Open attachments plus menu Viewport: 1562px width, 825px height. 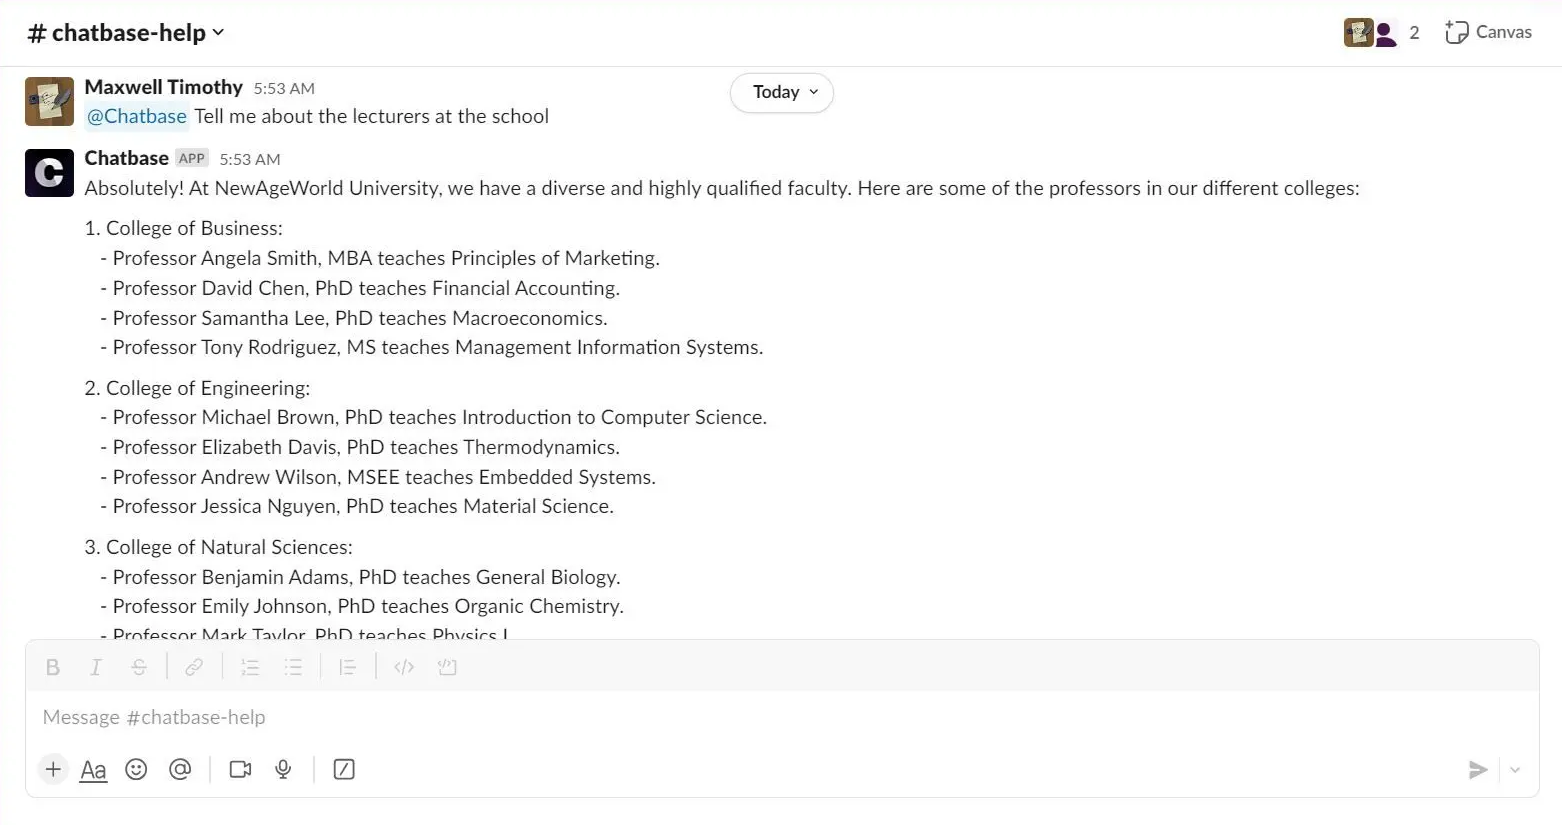pos(53,769)
